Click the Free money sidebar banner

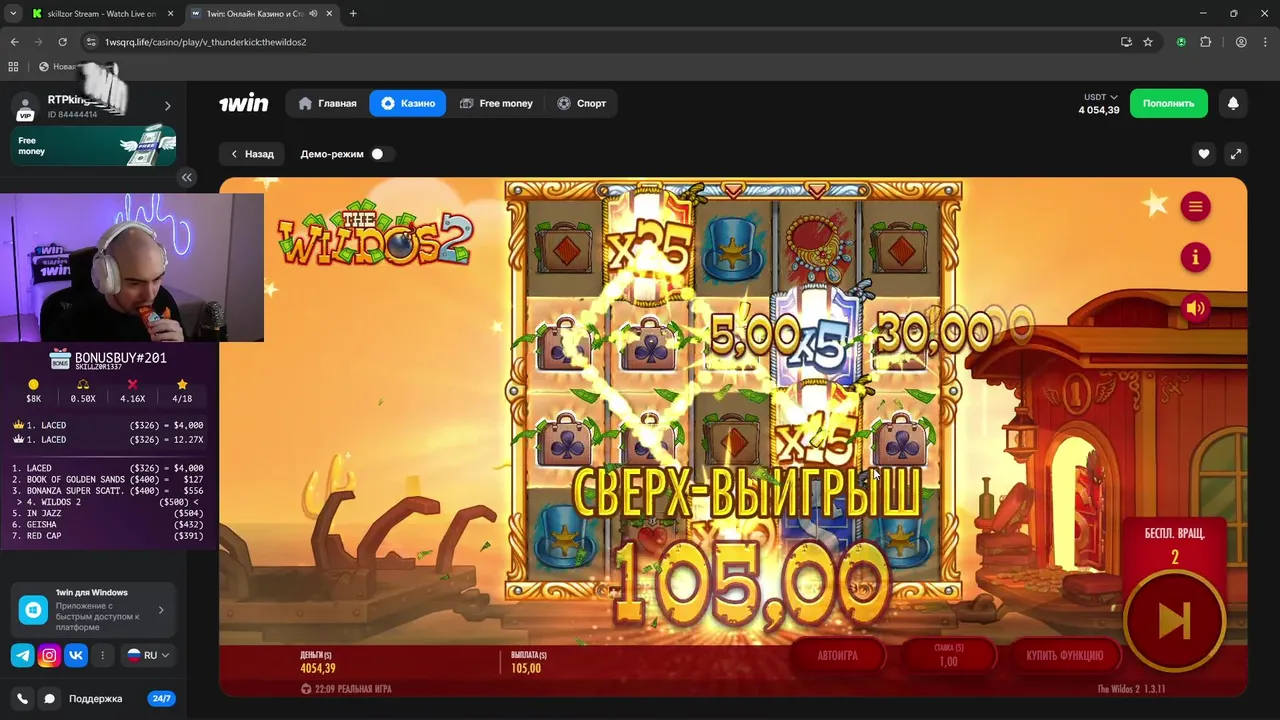pos(93,146)
